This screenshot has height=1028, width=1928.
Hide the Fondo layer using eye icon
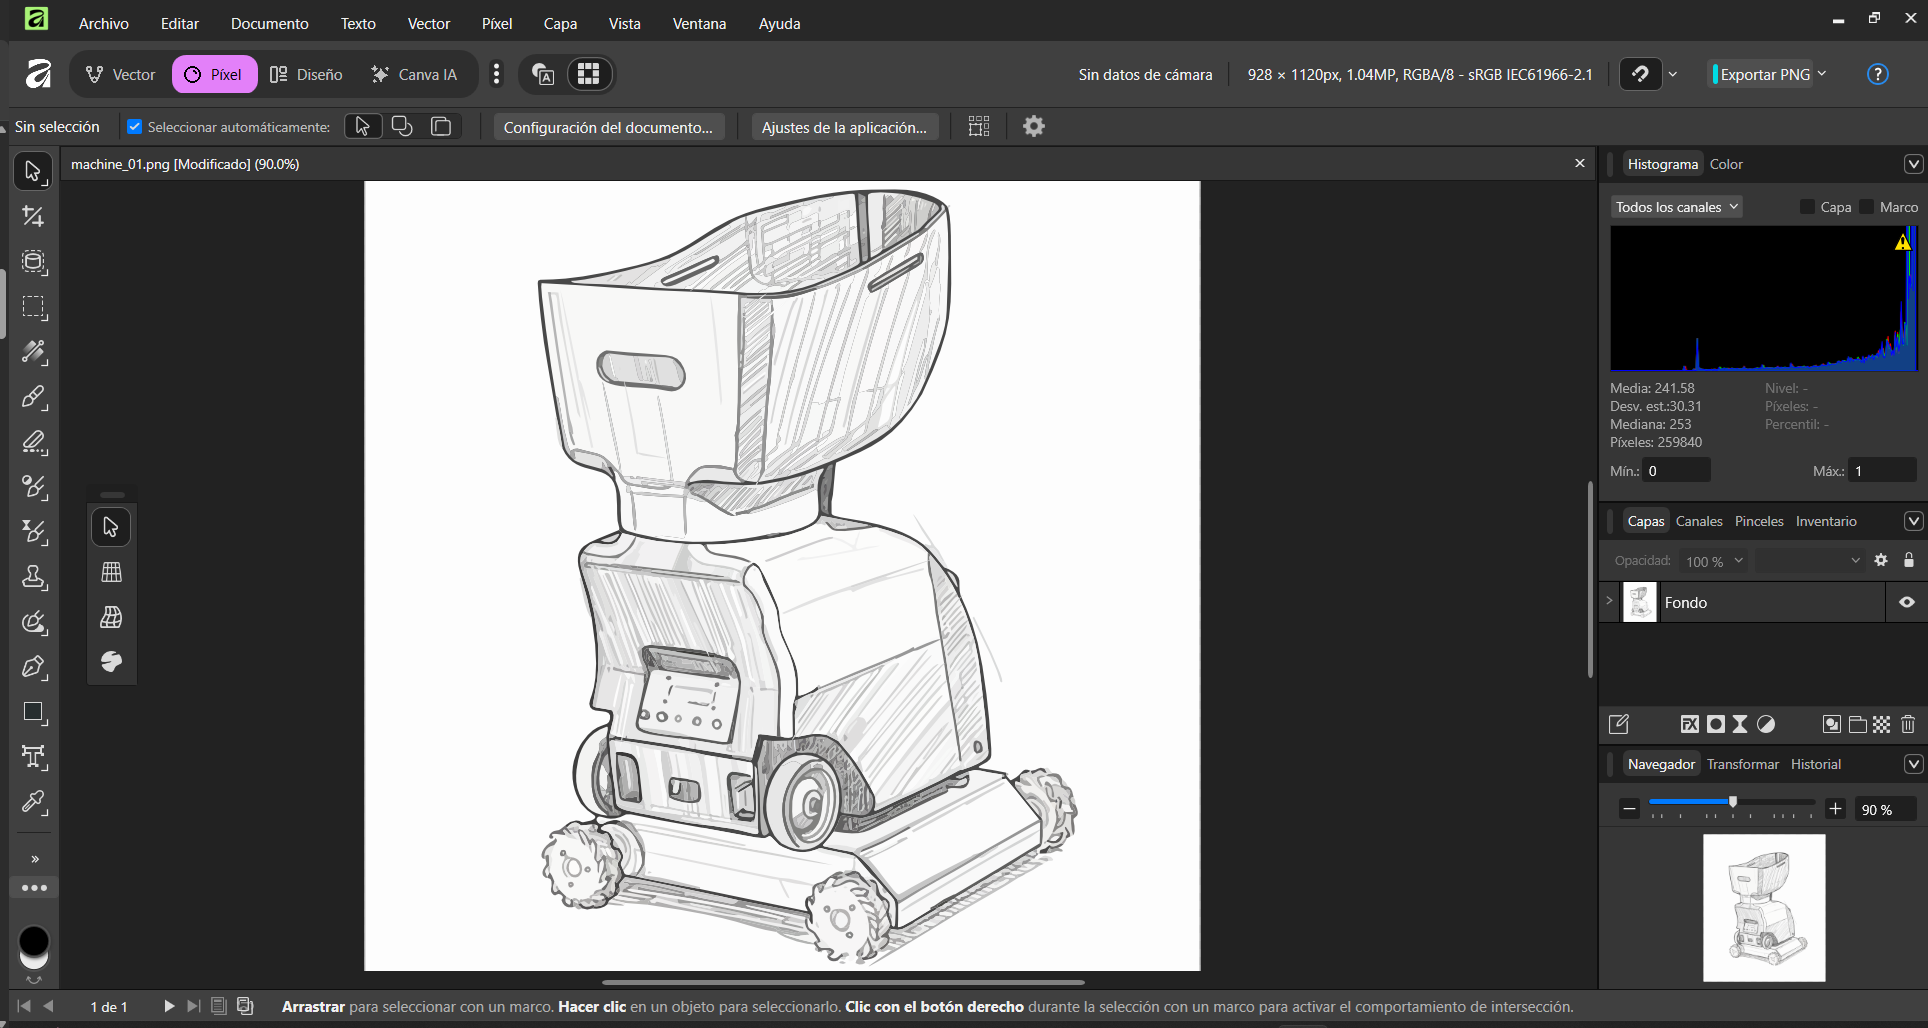point(1906,602)
